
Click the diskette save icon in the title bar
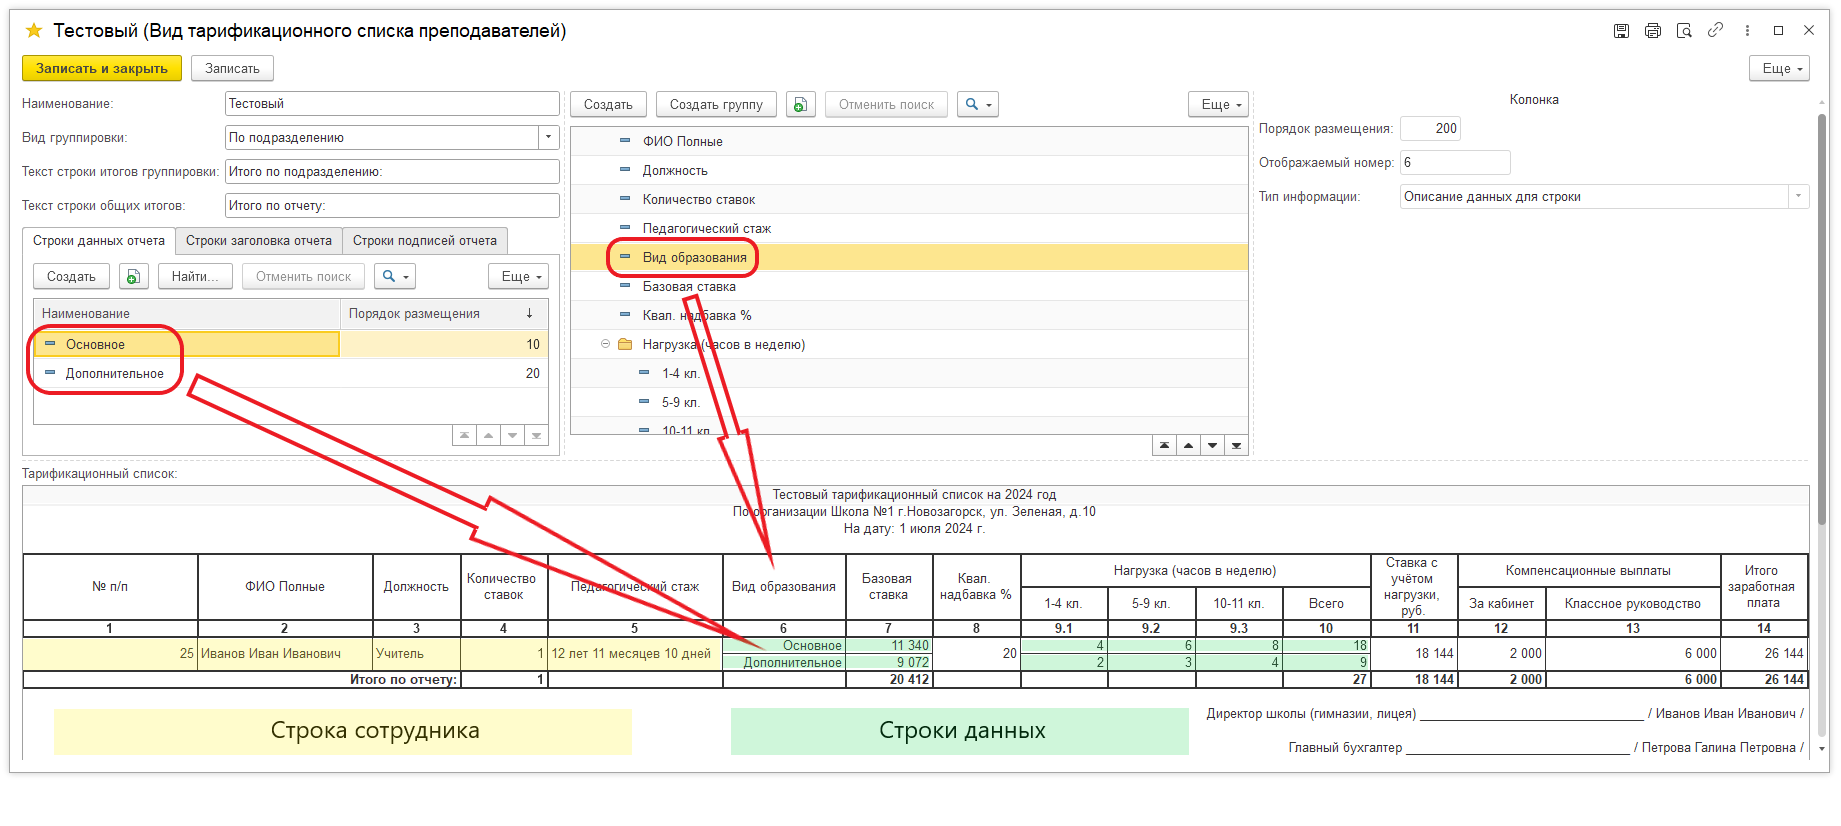point(1621,31)
